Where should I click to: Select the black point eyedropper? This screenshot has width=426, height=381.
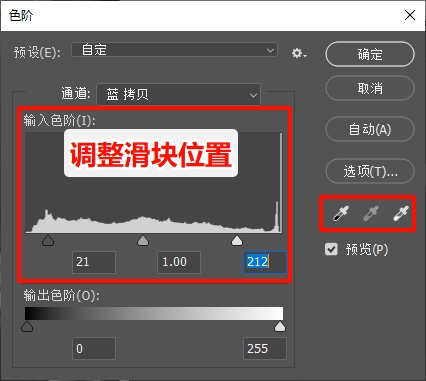coord(341,214)
